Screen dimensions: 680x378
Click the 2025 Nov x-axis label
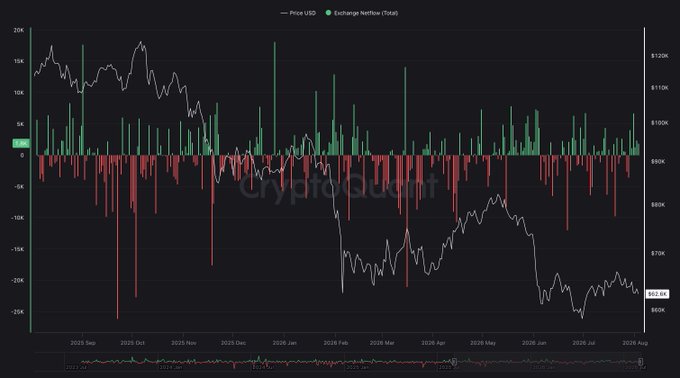[x=183, y=343]
